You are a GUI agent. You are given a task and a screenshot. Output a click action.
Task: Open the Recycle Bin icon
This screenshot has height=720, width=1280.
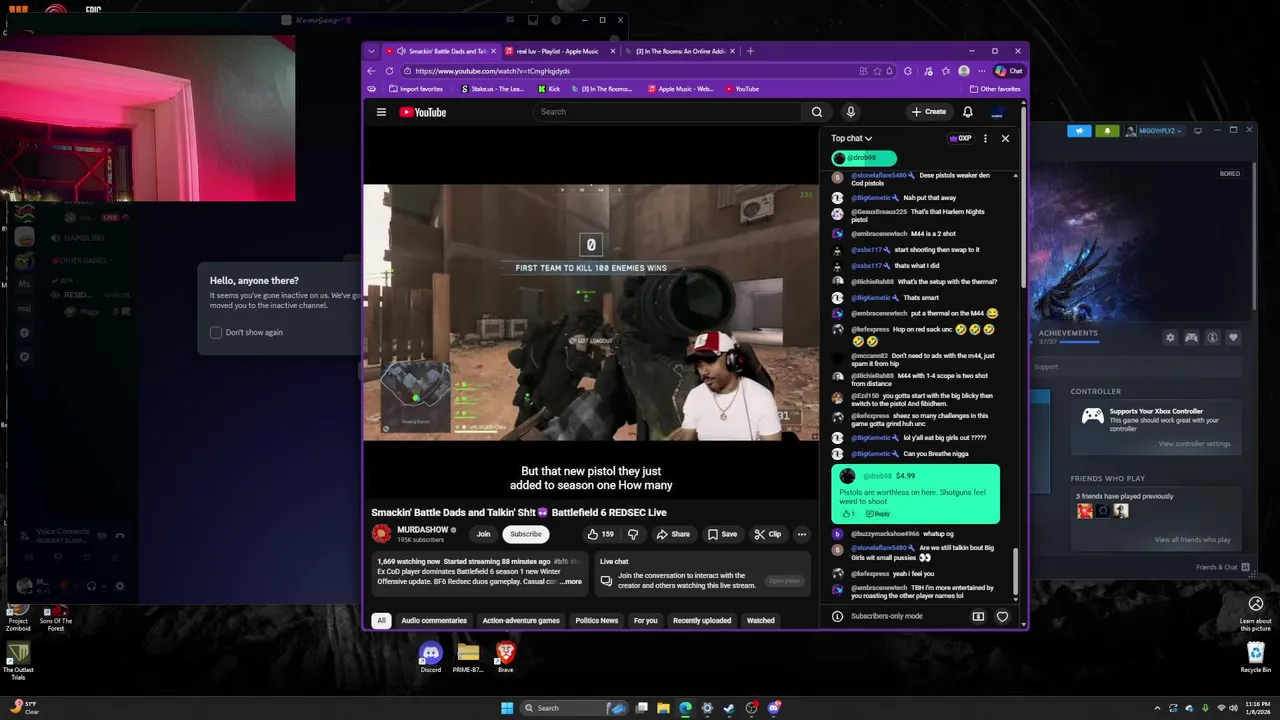click(x=1256, y=658)
